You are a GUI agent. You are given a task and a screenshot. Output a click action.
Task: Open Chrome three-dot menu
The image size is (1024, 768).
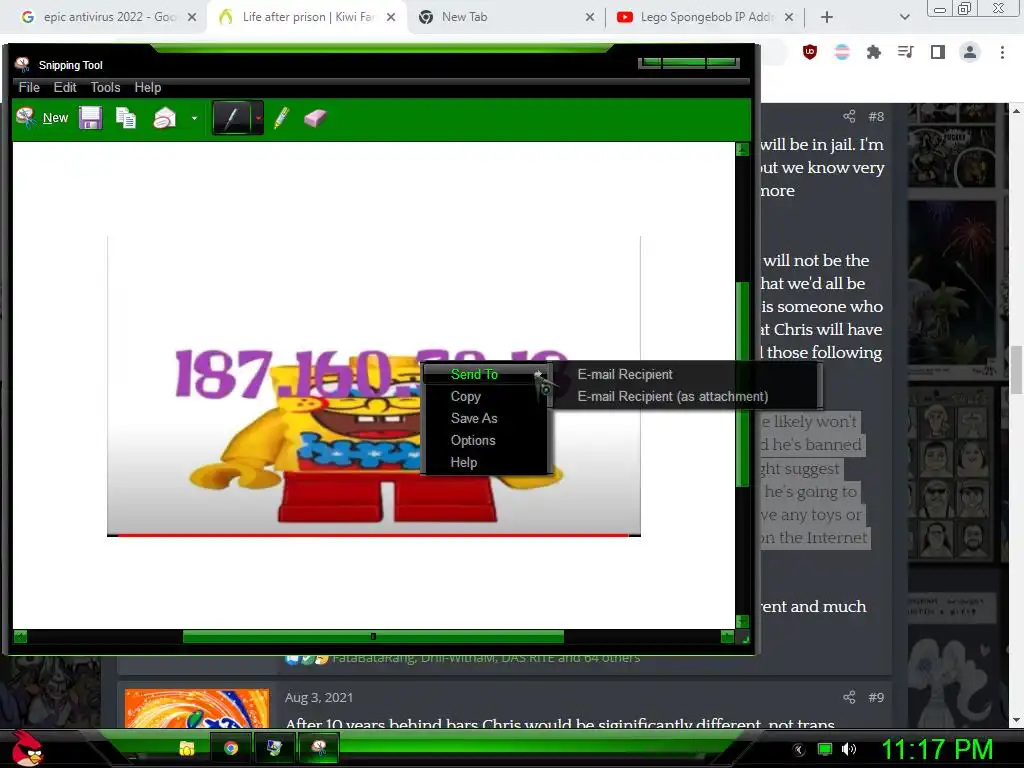[1002, 52]
